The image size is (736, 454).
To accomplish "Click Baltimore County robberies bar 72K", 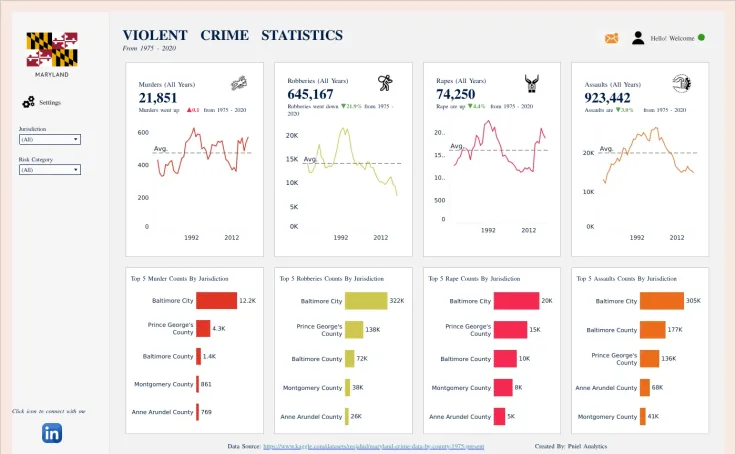I will coord(350,359).
